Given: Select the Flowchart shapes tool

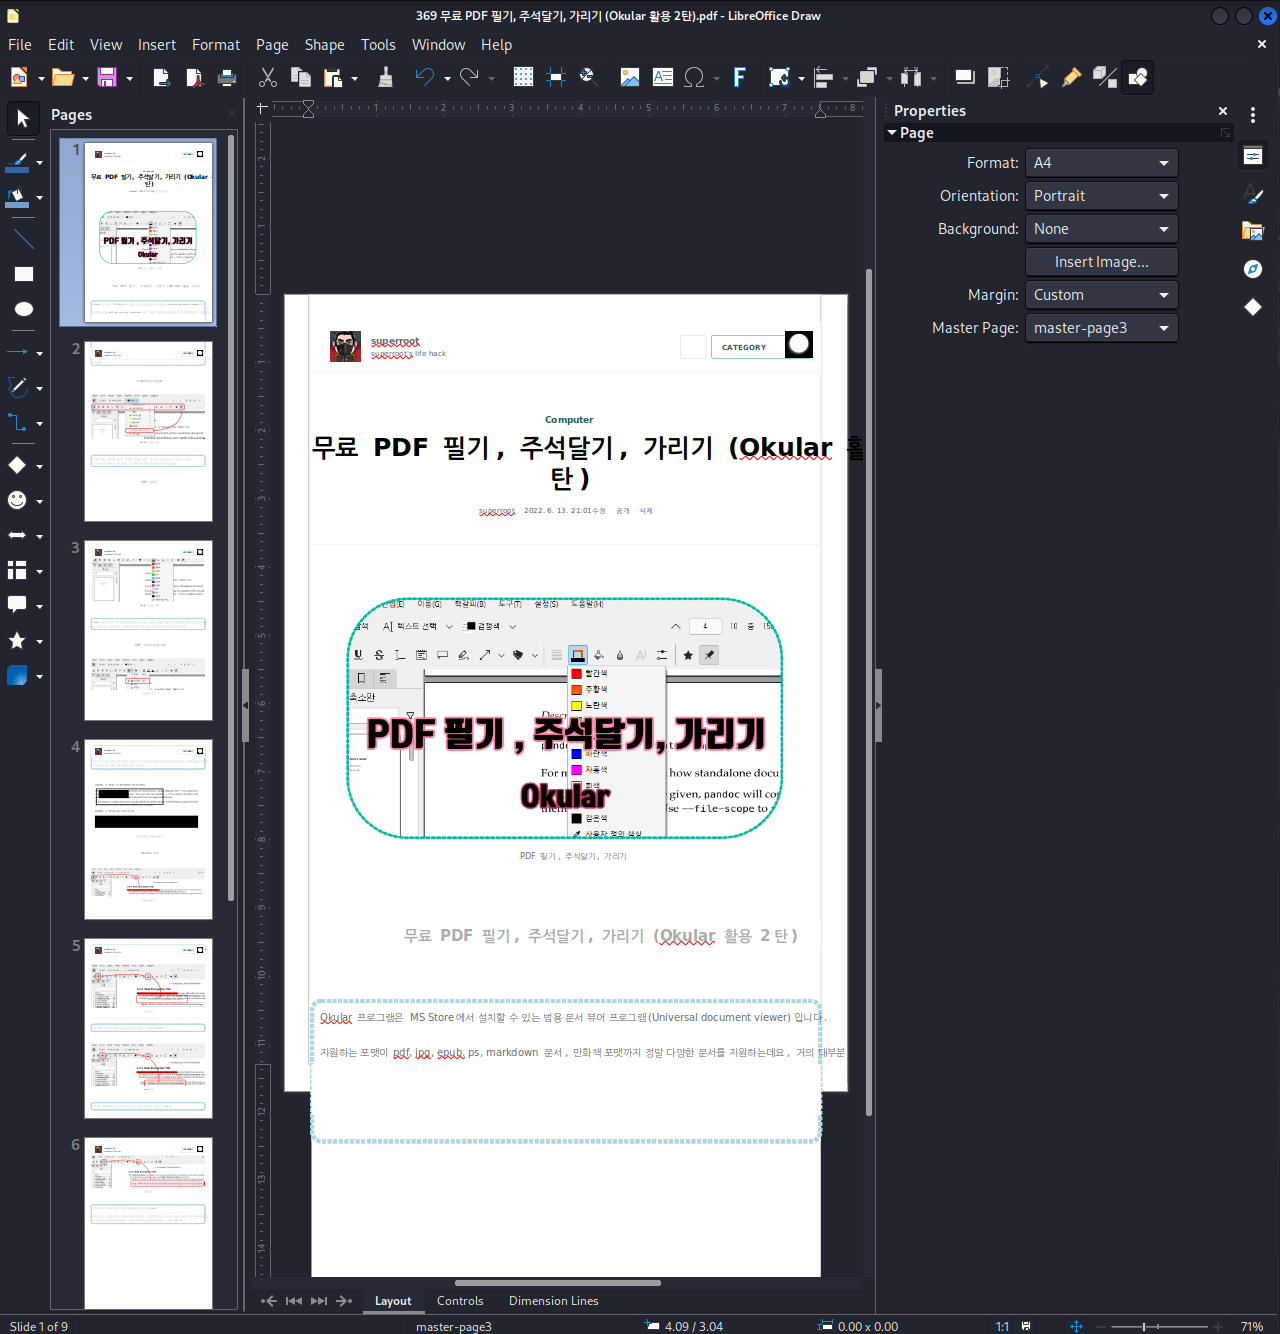Looking at the screenshot, I should pyautogui.click(x=18, y=570).
